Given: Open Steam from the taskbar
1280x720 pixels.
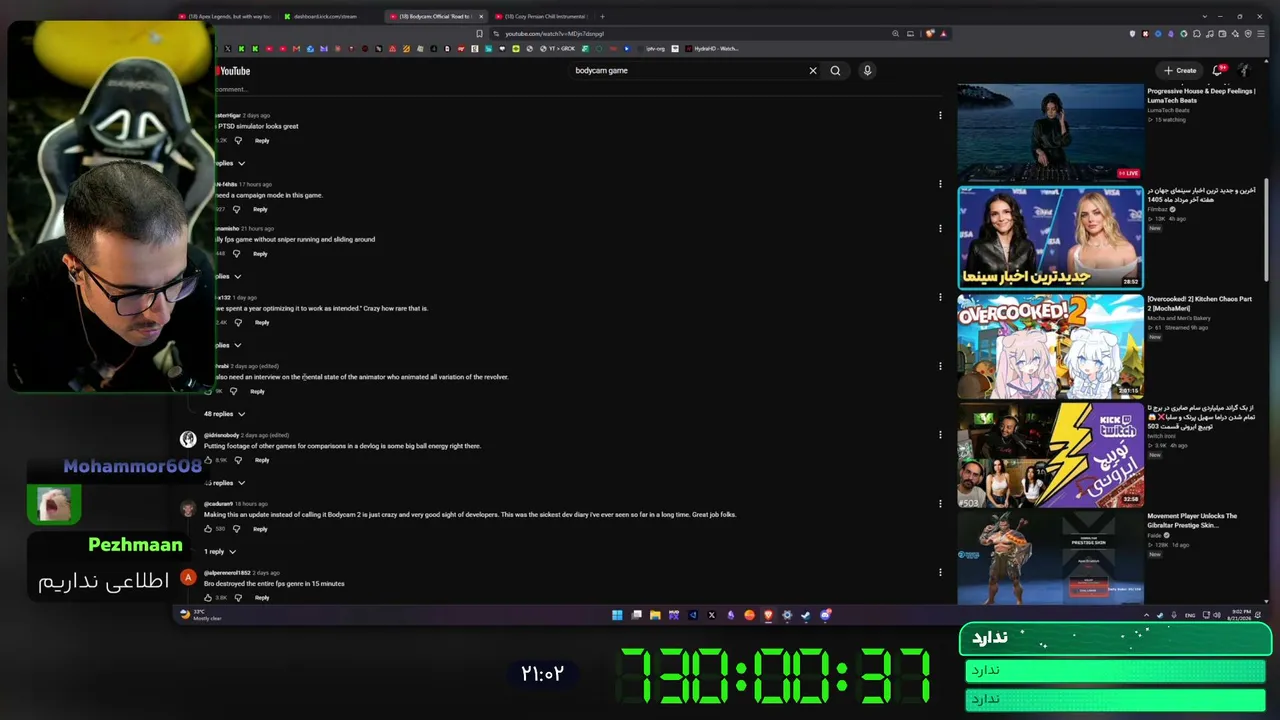Looking at the screenshot, I should [806, 615].
